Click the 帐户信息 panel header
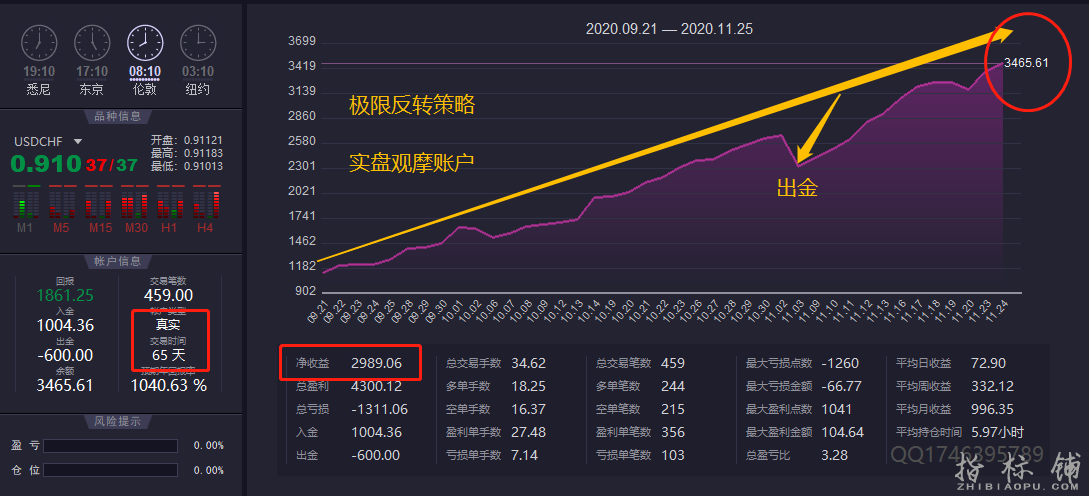The height and width of the screenshot is (496, 1089). (118, 261)
